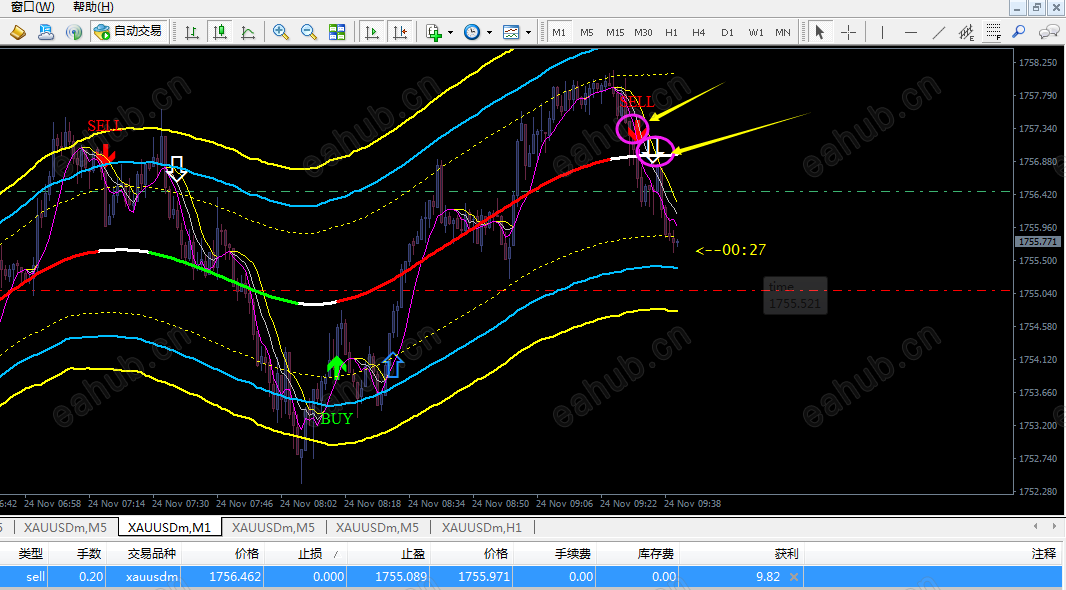Switch chart to line chart mode
Viewport: 1066px width, 590px height.
point(248,32)
